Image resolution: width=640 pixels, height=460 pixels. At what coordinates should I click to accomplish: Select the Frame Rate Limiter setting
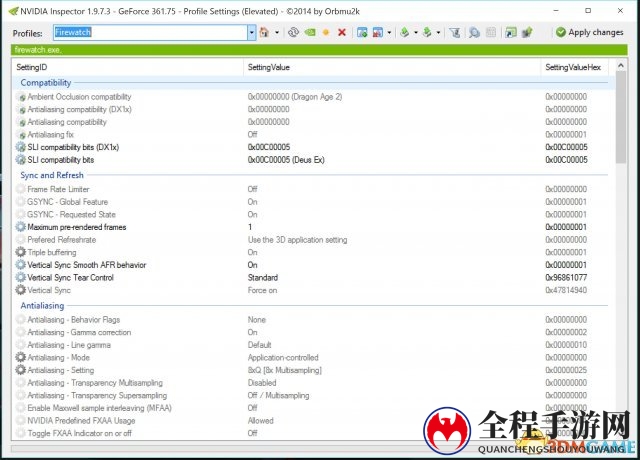[58, 189]
